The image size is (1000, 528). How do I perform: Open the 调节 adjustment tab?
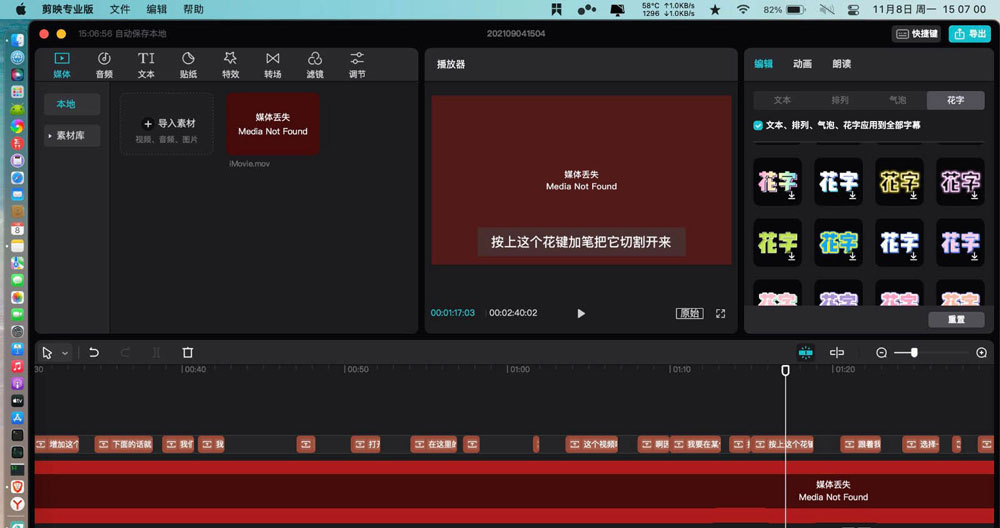point(357,65)
